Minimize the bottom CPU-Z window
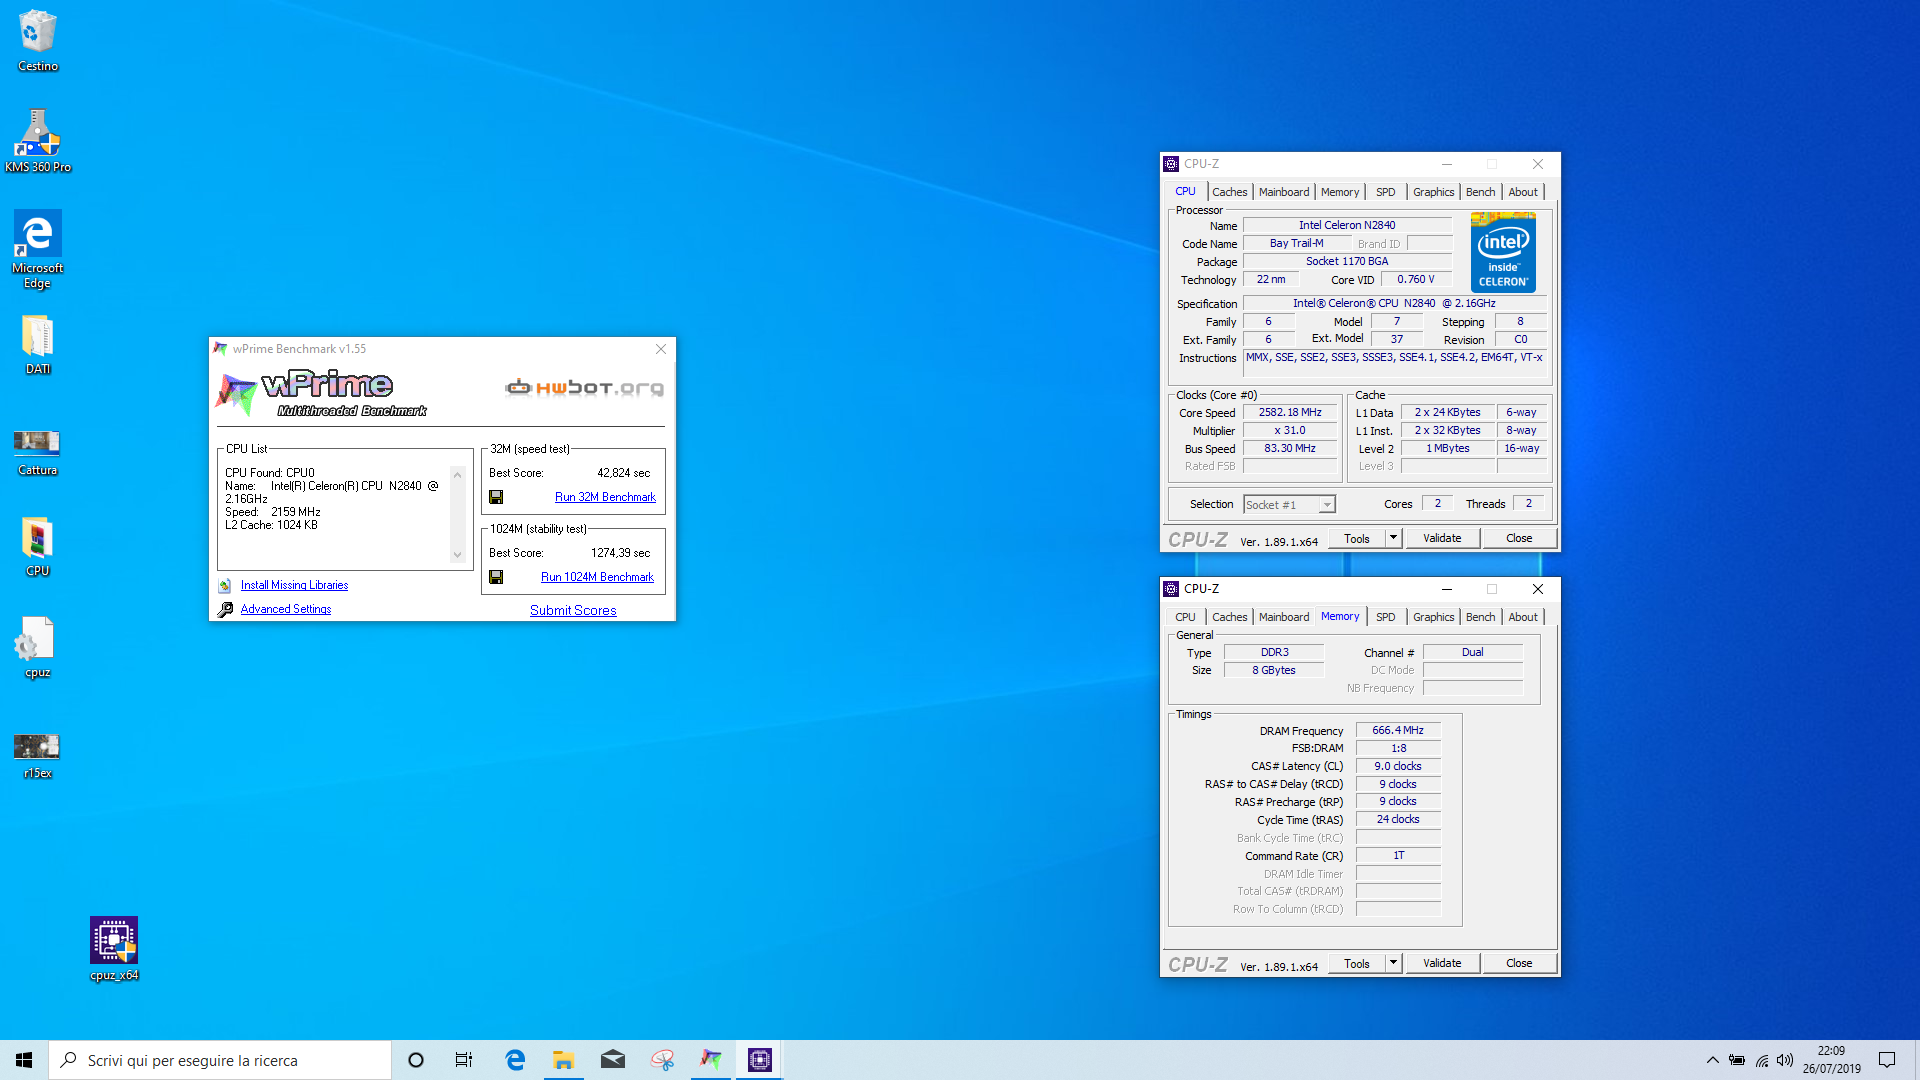The width and height of the screenshot is (1920, 1080). click(1446, 589)
